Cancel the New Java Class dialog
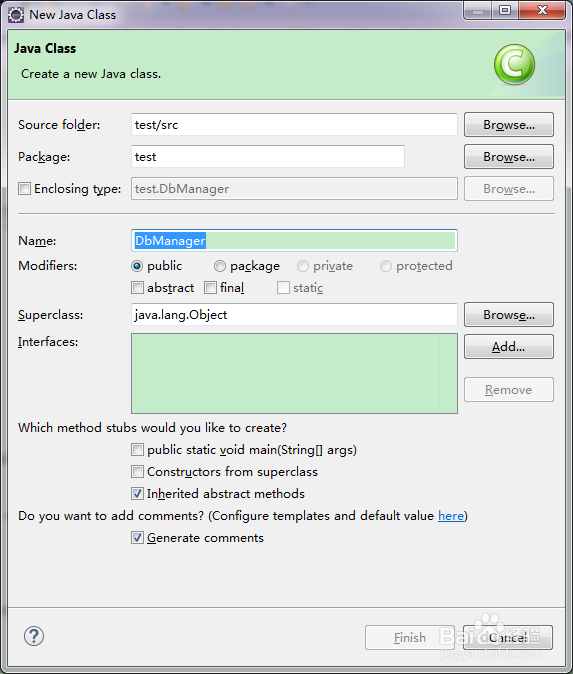Viewport: 573px width, 674px height. [x=508, y=637]
